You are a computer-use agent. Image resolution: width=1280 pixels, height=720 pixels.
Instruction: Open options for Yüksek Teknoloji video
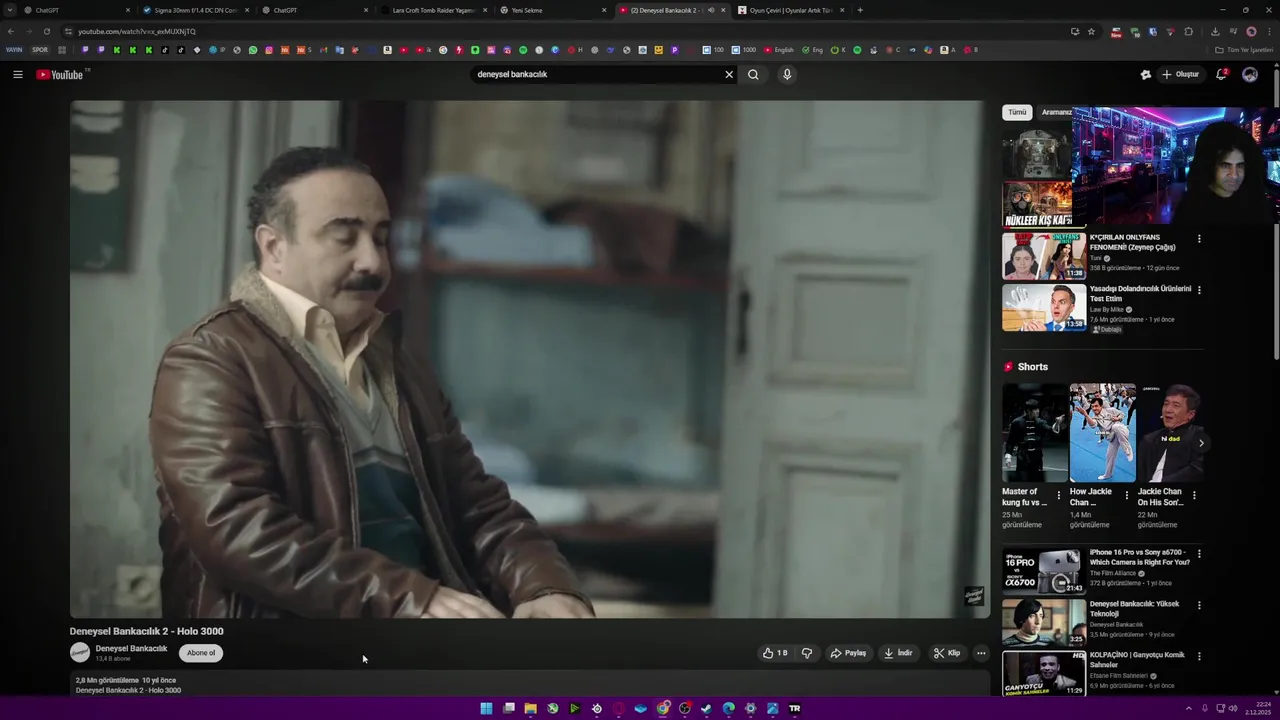[1199, 605]
